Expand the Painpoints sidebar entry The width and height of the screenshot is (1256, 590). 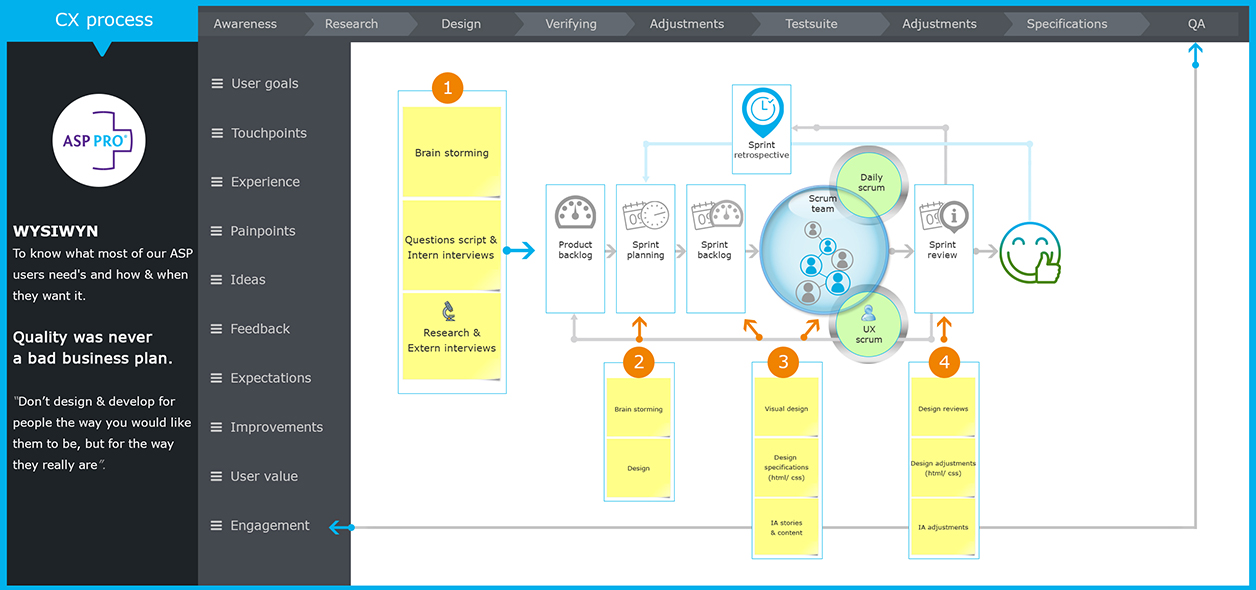(x=262, y=231)
